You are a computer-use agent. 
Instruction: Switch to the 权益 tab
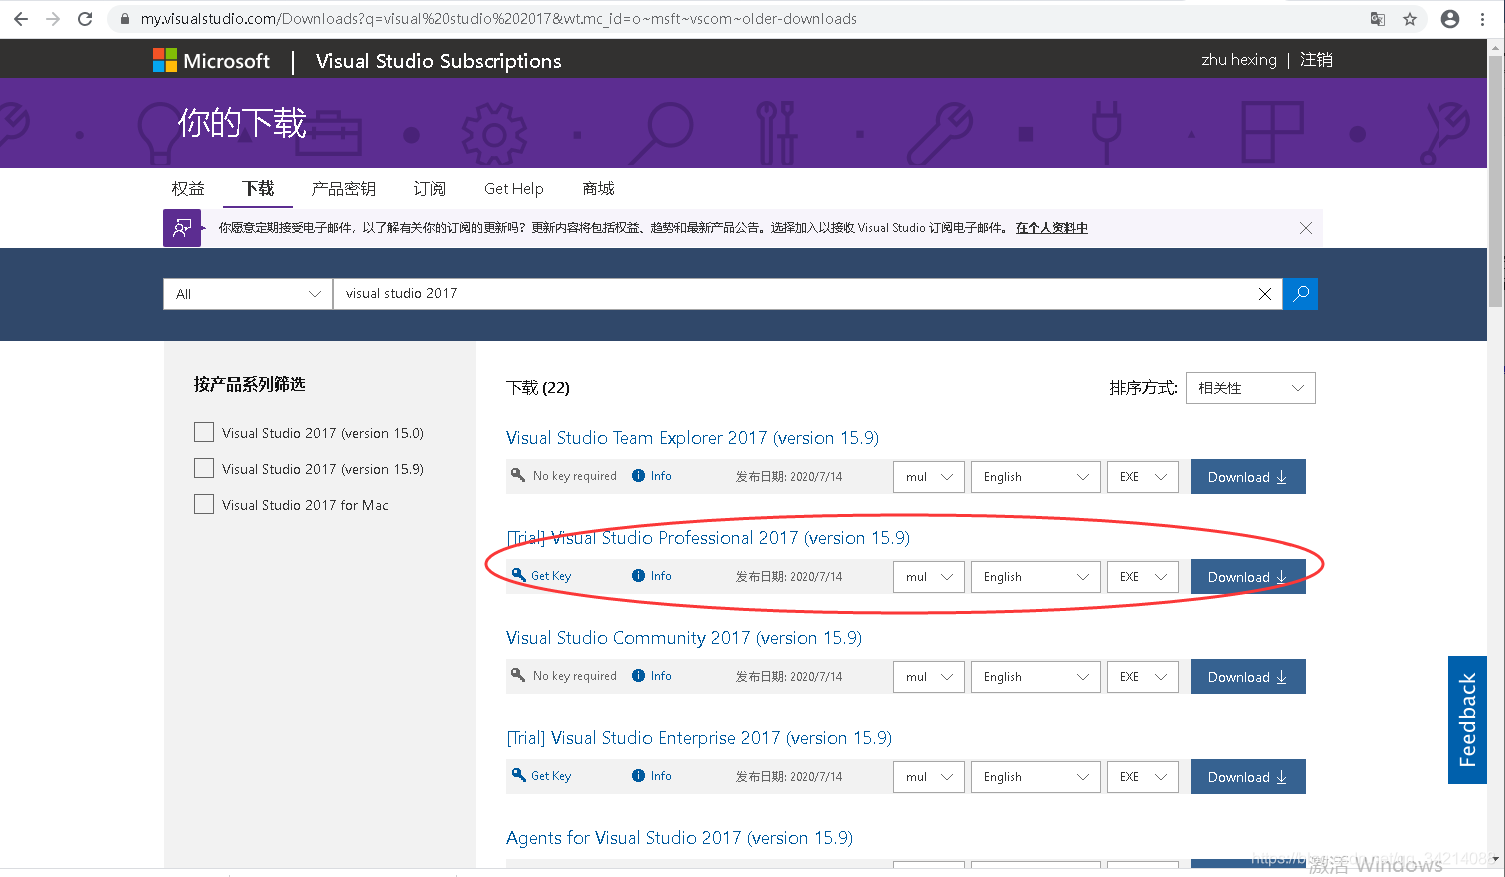188,188
